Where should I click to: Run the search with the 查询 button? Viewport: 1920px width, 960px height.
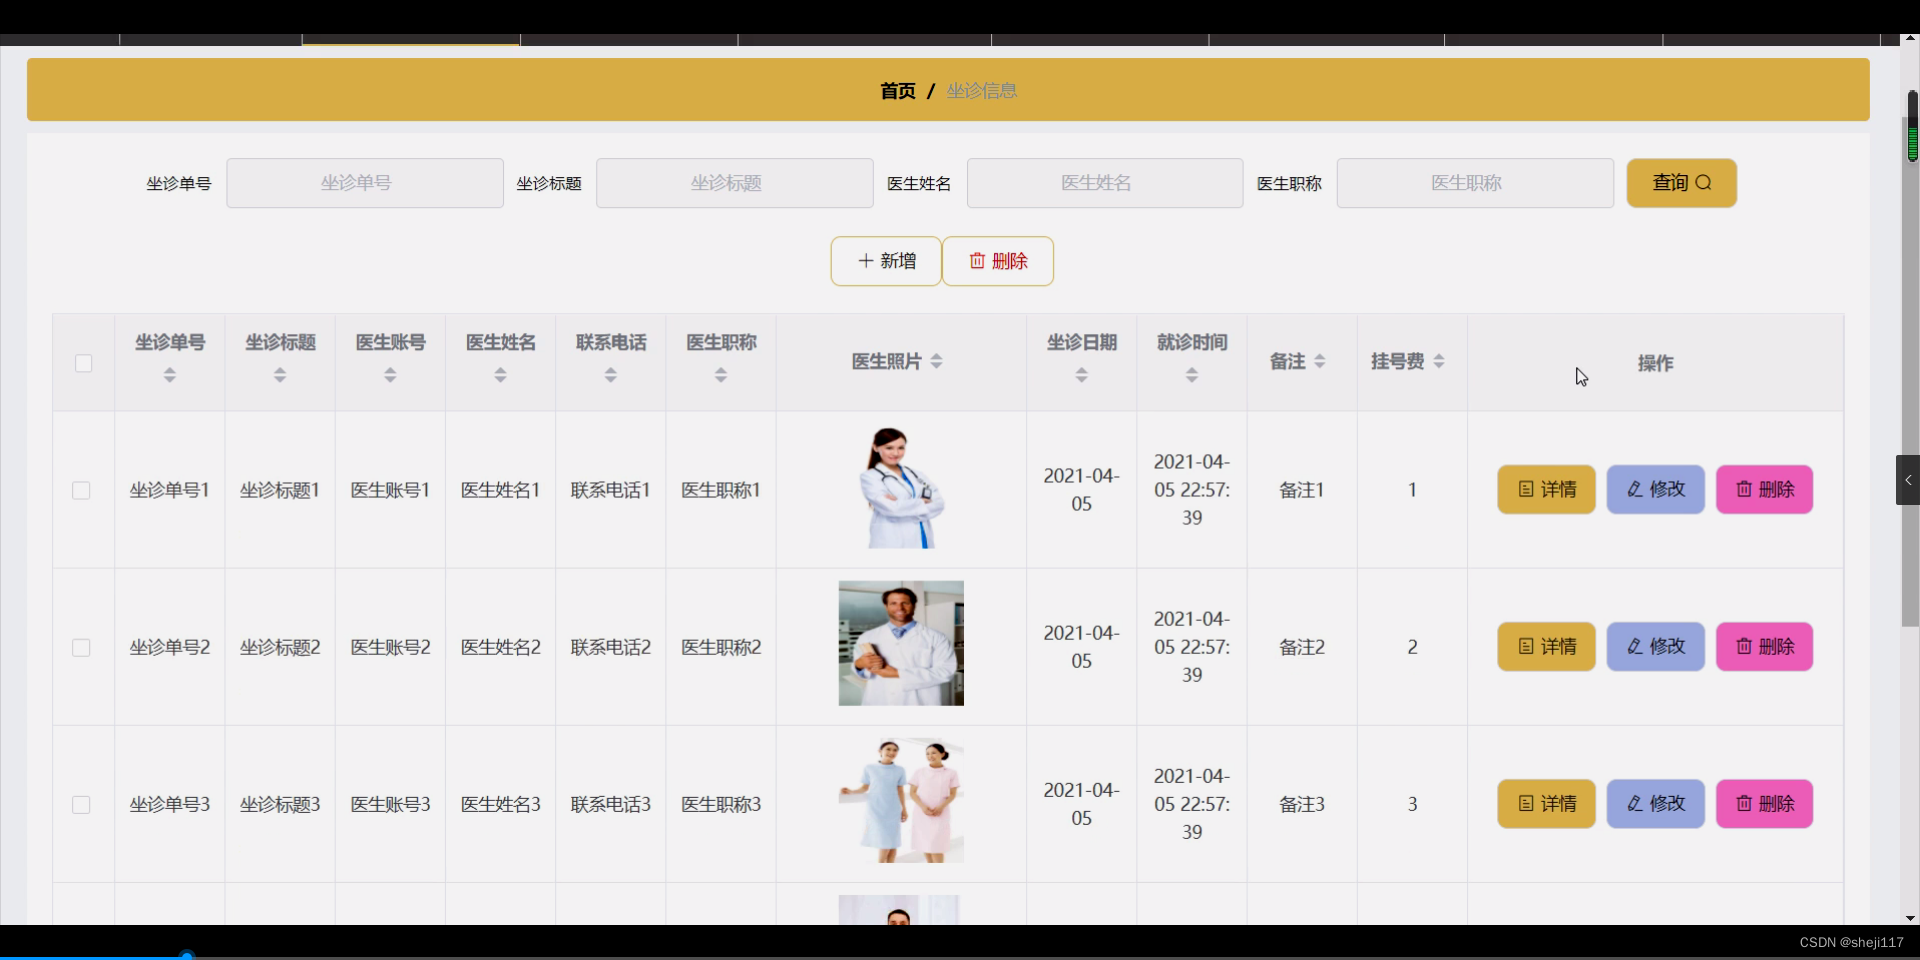(1681, 183)
